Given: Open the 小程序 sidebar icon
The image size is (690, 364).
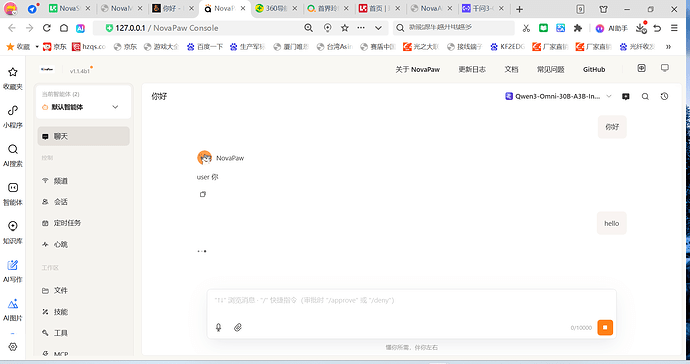Looking at the screenshot, I should coord(13,110).
